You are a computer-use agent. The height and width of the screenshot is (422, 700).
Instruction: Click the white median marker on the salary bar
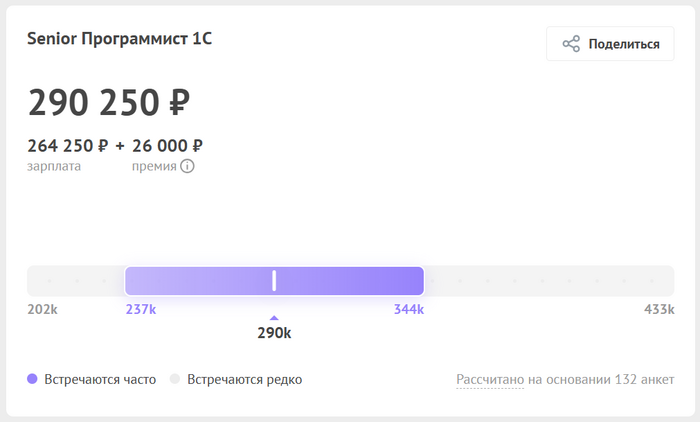coord(274,281)
